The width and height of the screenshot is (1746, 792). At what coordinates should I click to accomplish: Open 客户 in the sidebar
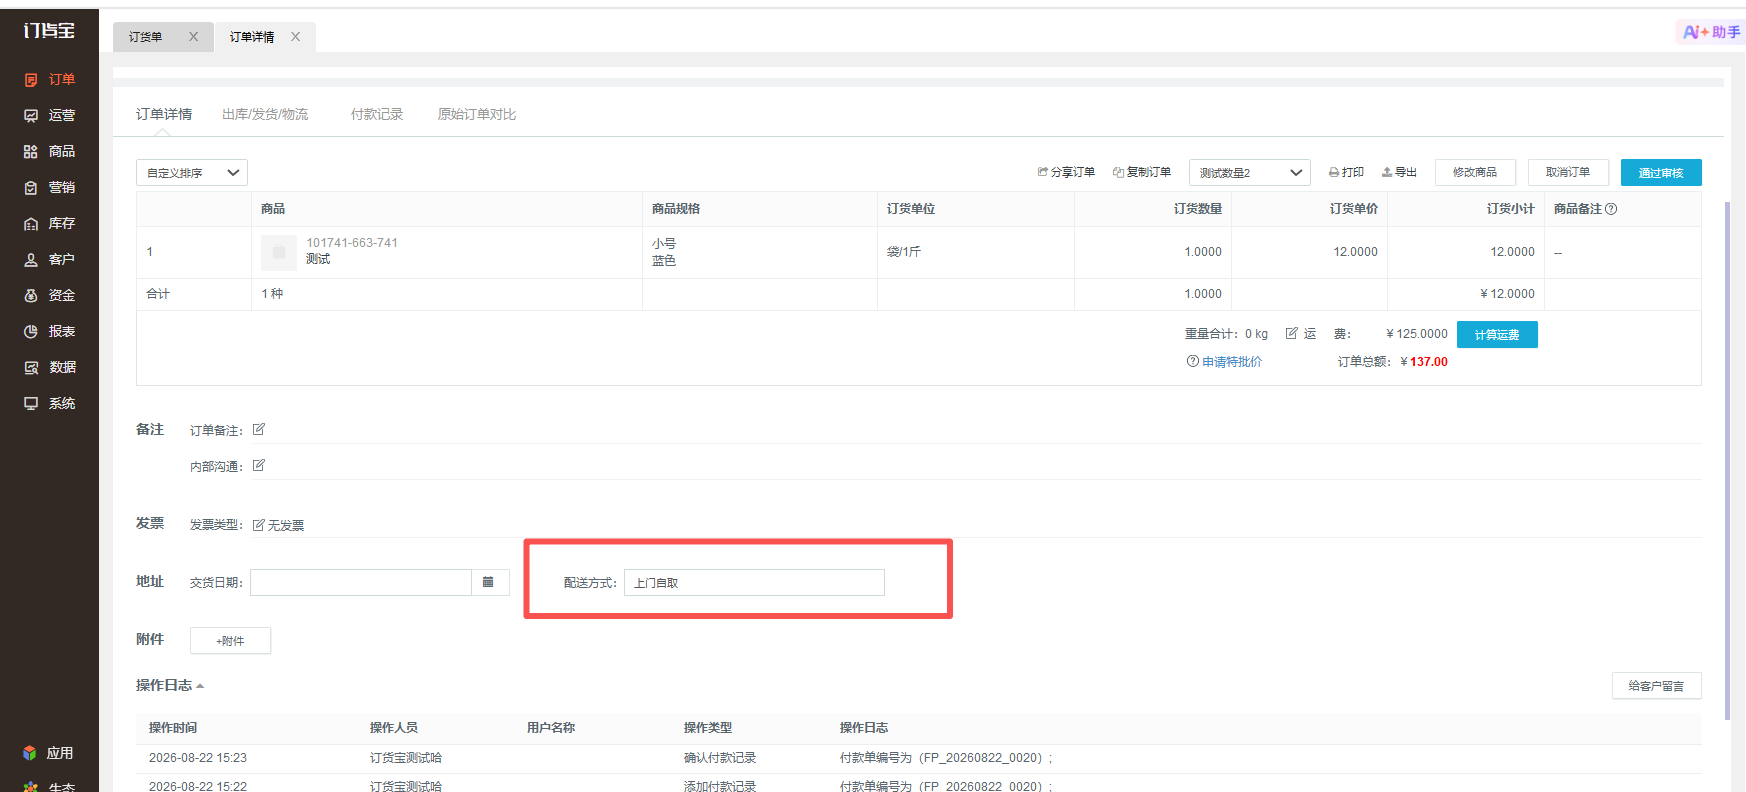point(49,259)
